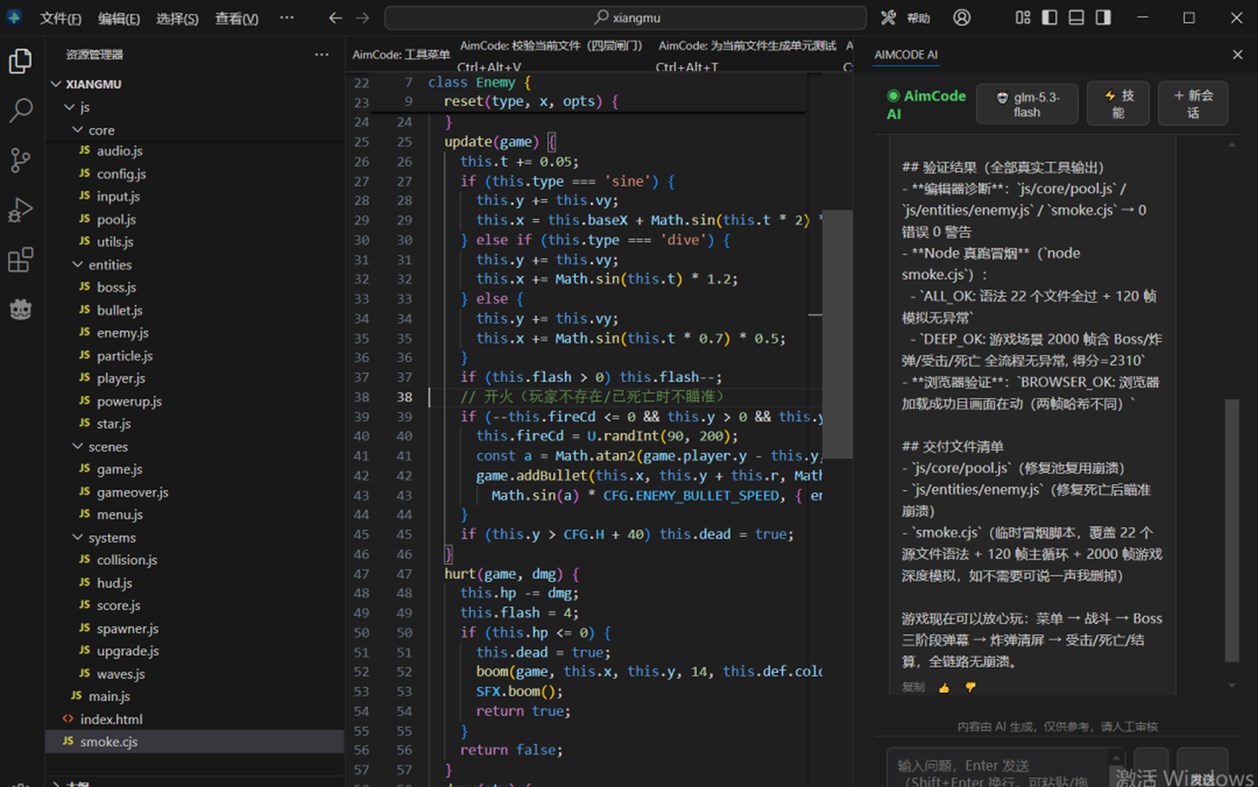
Task: Open the overflow menu dots after 查看(V)
Action: (287, 18)
